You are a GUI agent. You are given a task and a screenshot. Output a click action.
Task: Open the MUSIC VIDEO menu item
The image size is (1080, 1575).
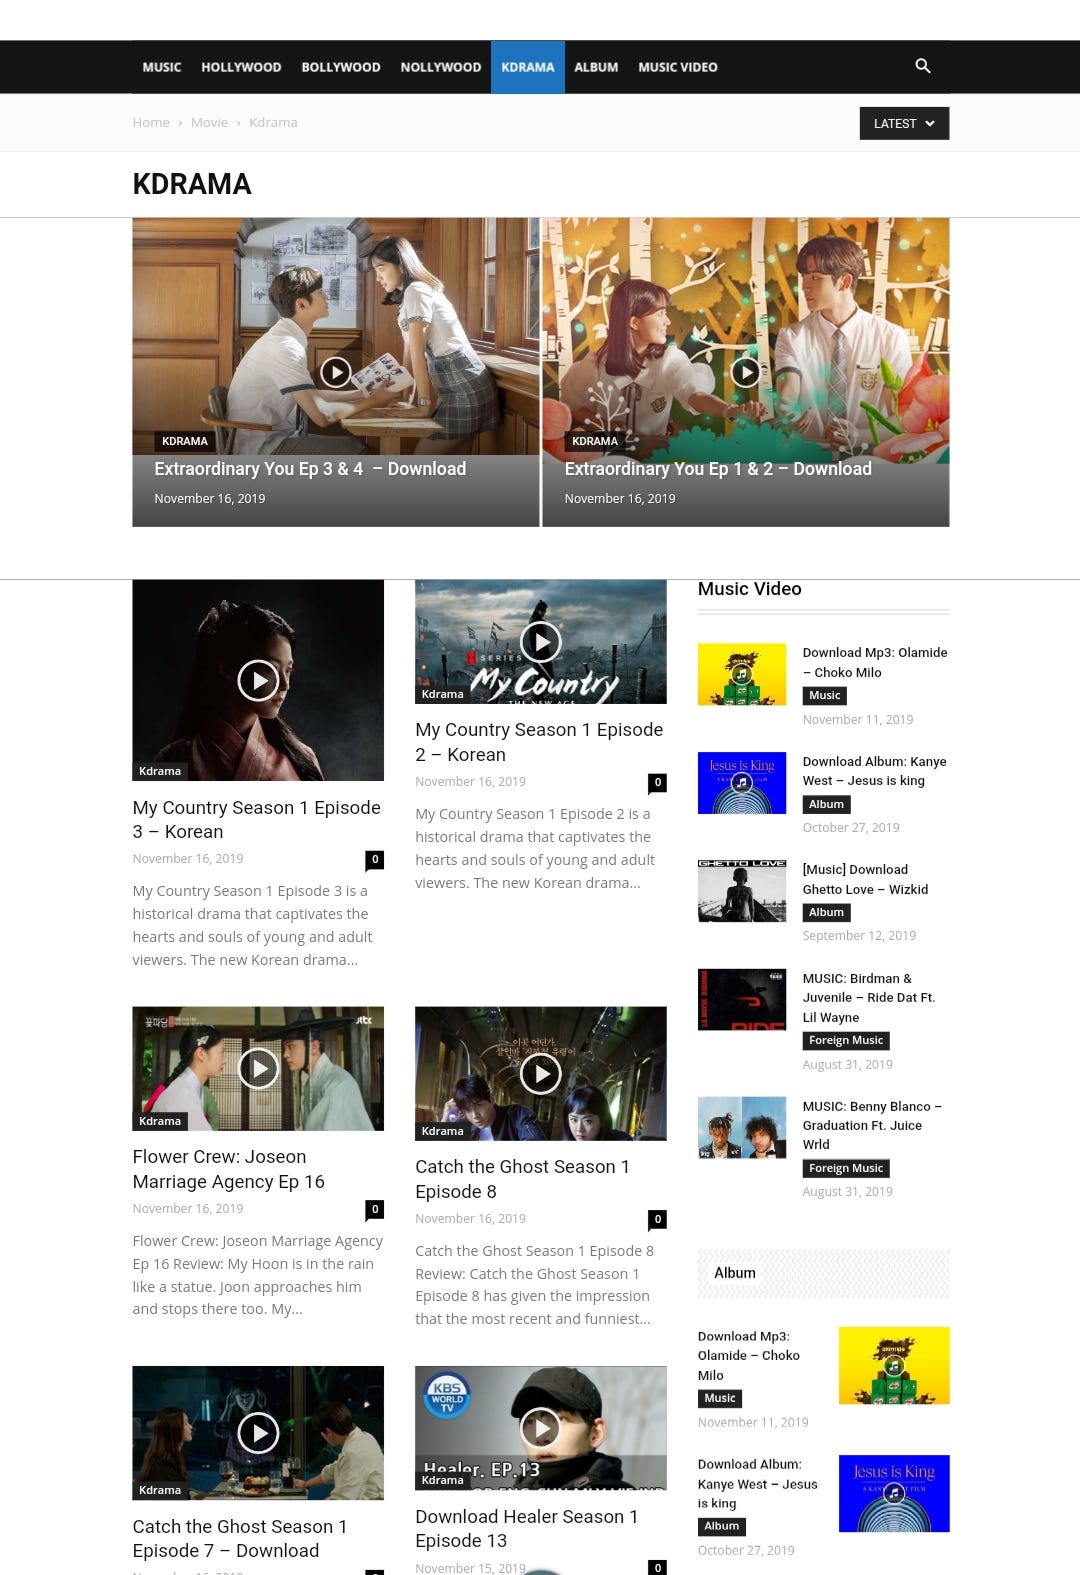click(678, 67)
